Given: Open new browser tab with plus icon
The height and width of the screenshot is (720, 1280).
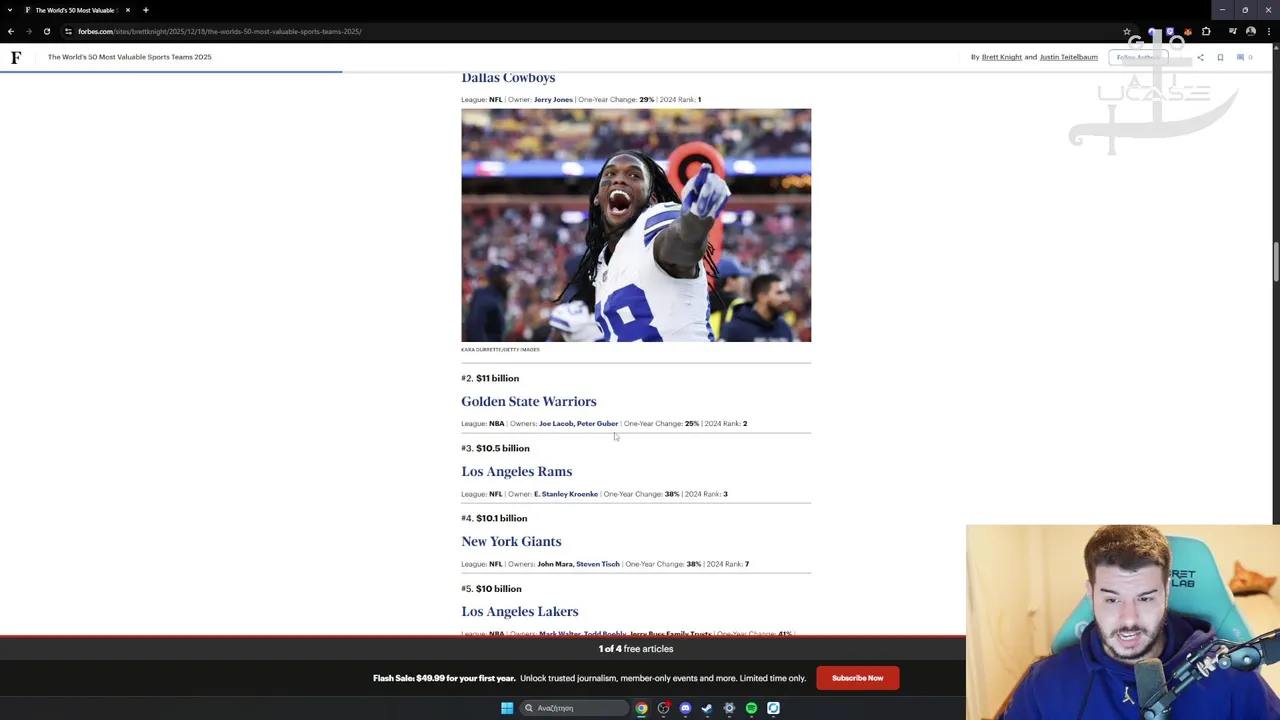Looking at the screenshot, I should point(145,10).
